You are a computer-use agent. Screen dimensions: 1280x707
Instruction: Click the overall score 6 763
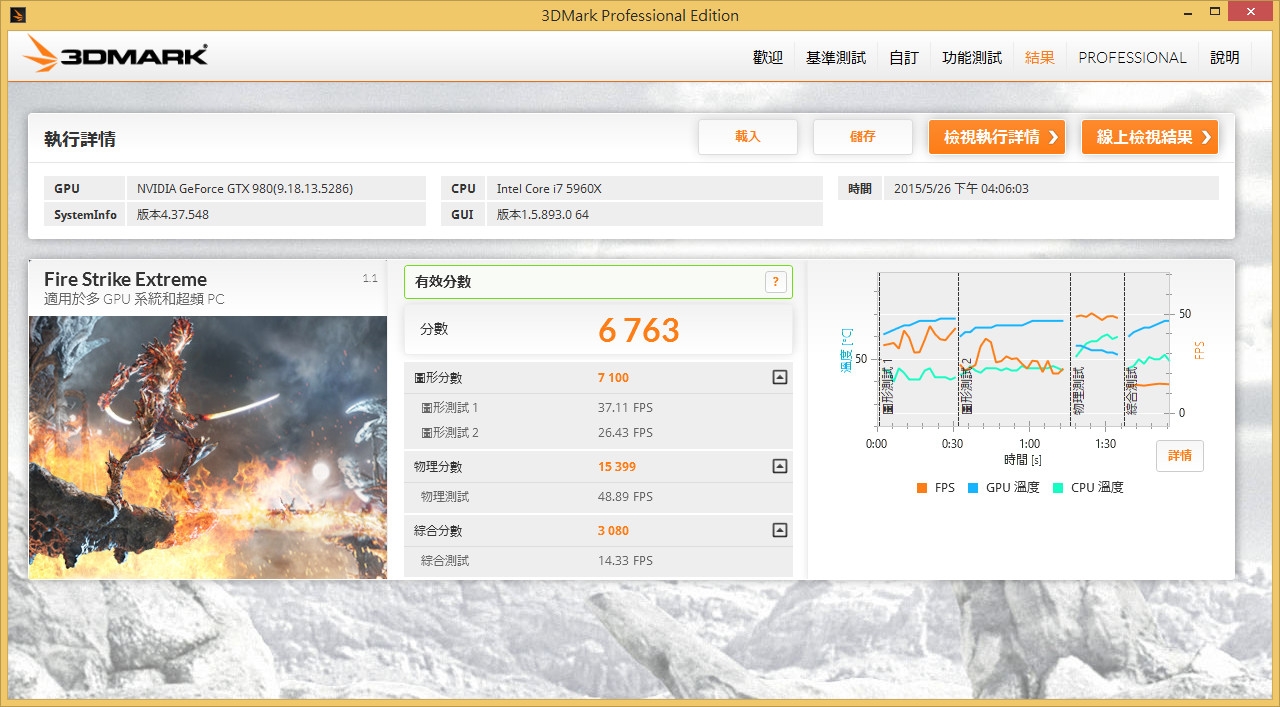[x=639, y=330]
